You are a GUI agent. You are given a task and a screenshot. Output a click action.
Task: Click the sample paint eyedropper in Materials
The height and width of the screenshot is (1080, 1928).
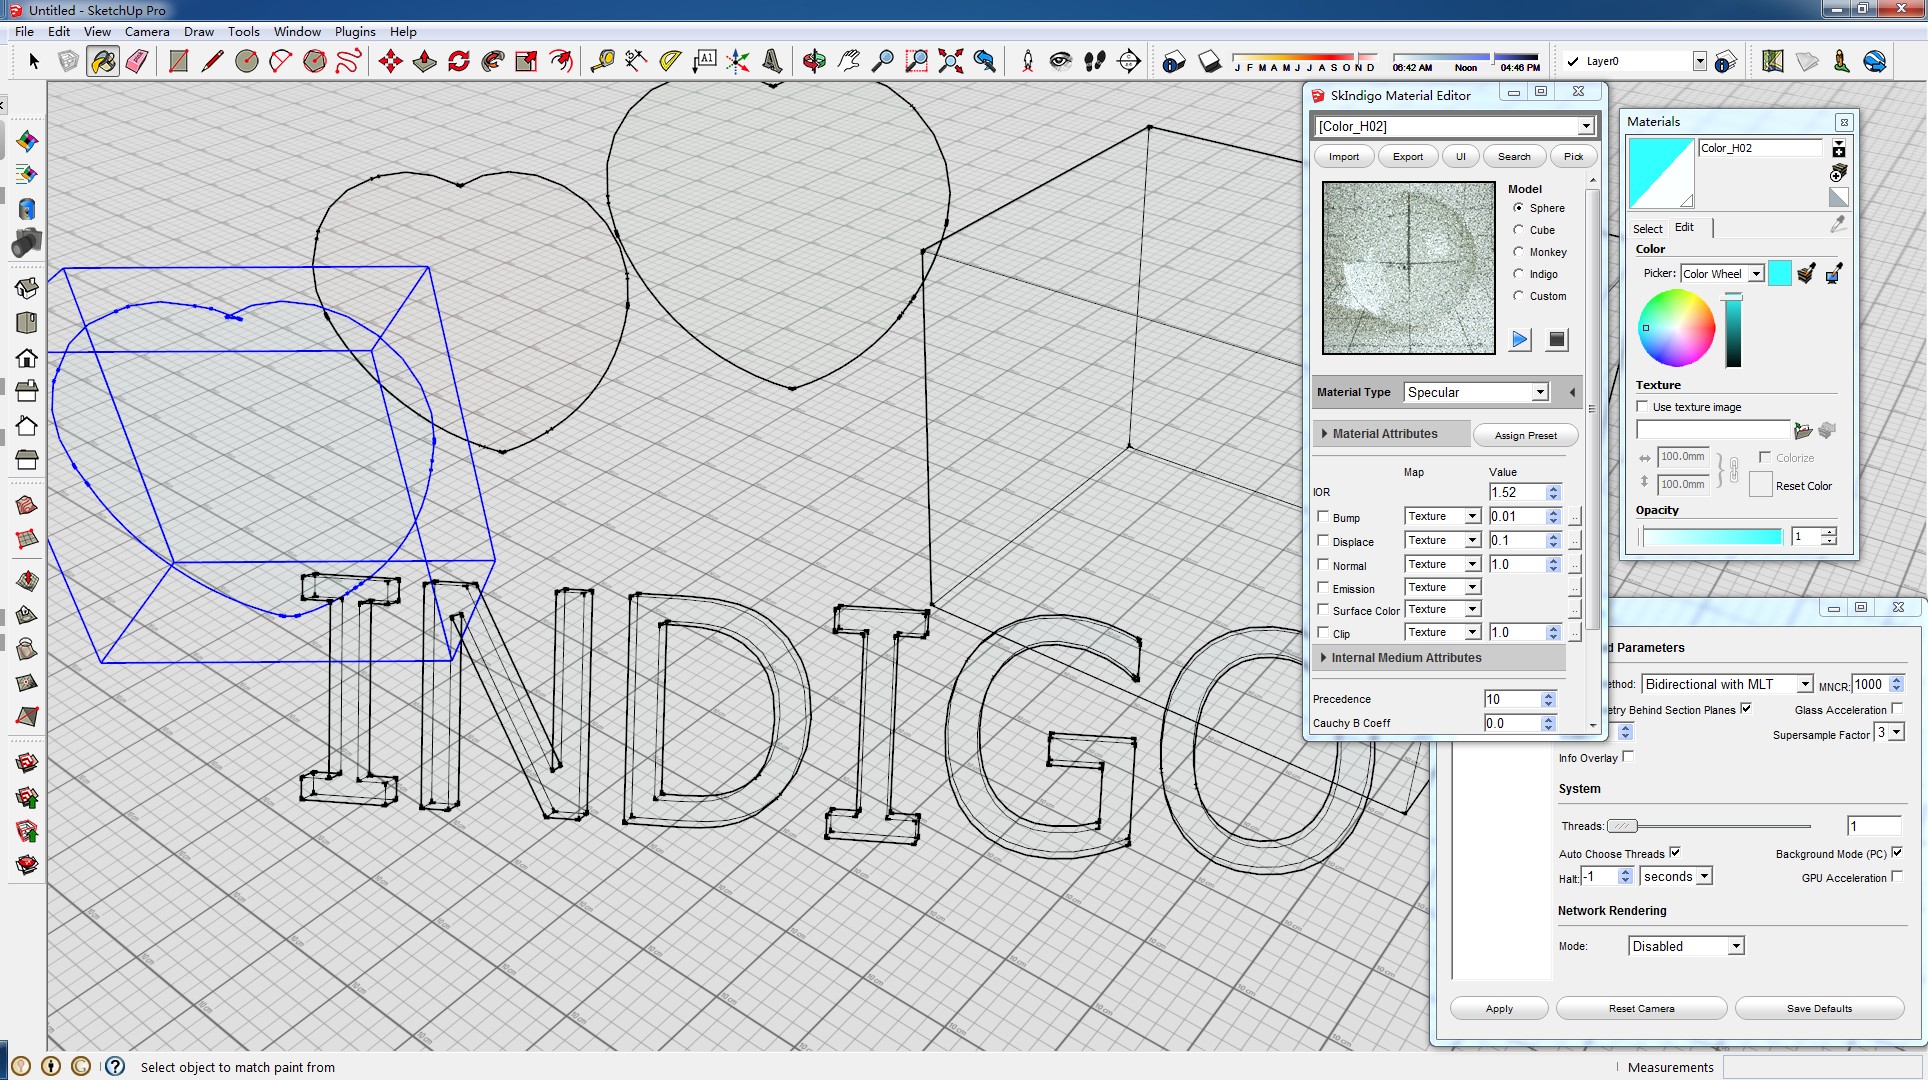(1837, 226)
